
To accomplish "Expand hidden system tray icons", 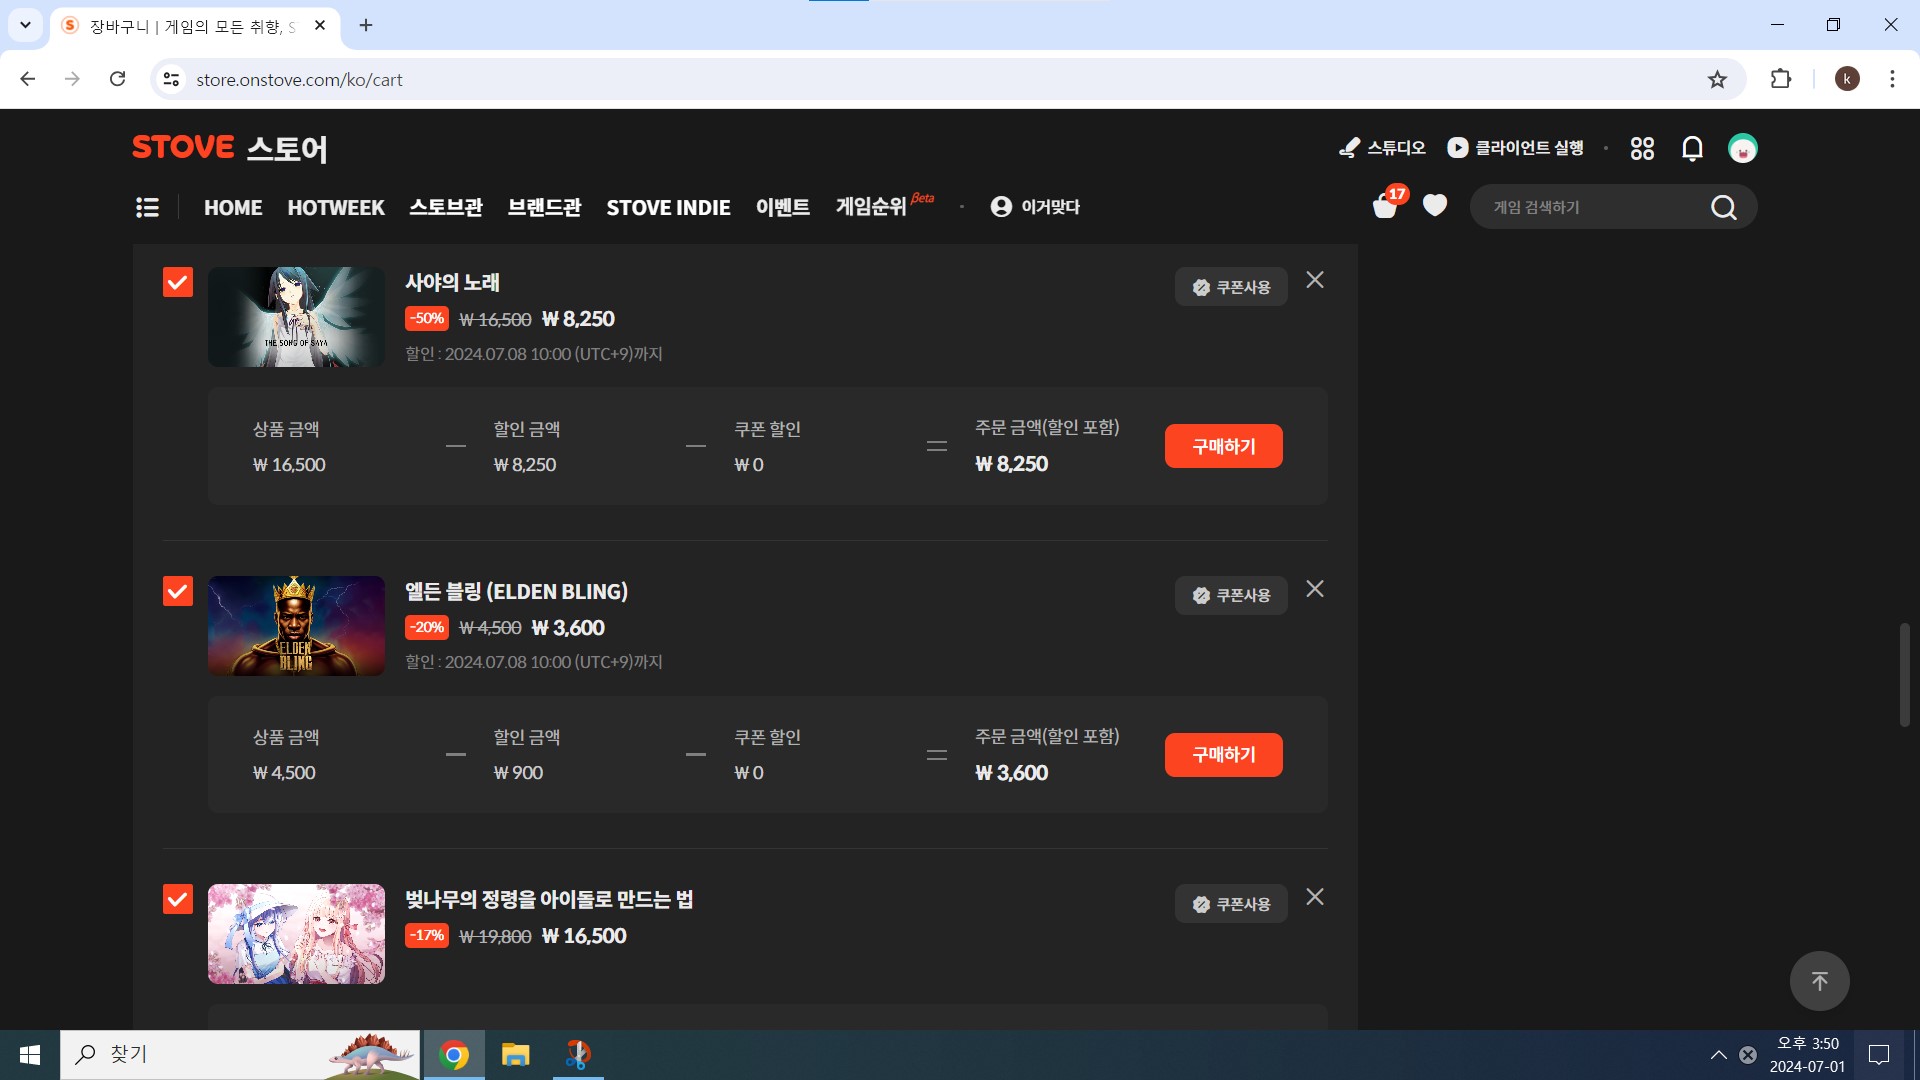I will click(1718, 1055).
